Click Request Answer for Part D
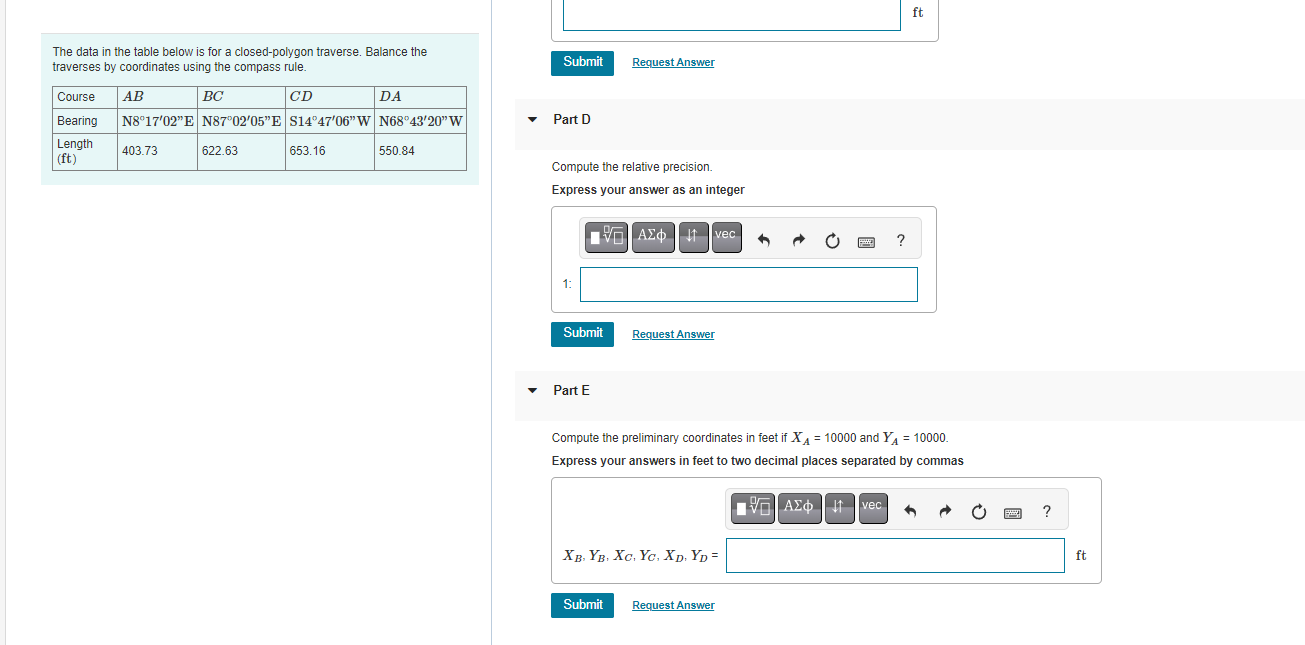 coord(672,334)
